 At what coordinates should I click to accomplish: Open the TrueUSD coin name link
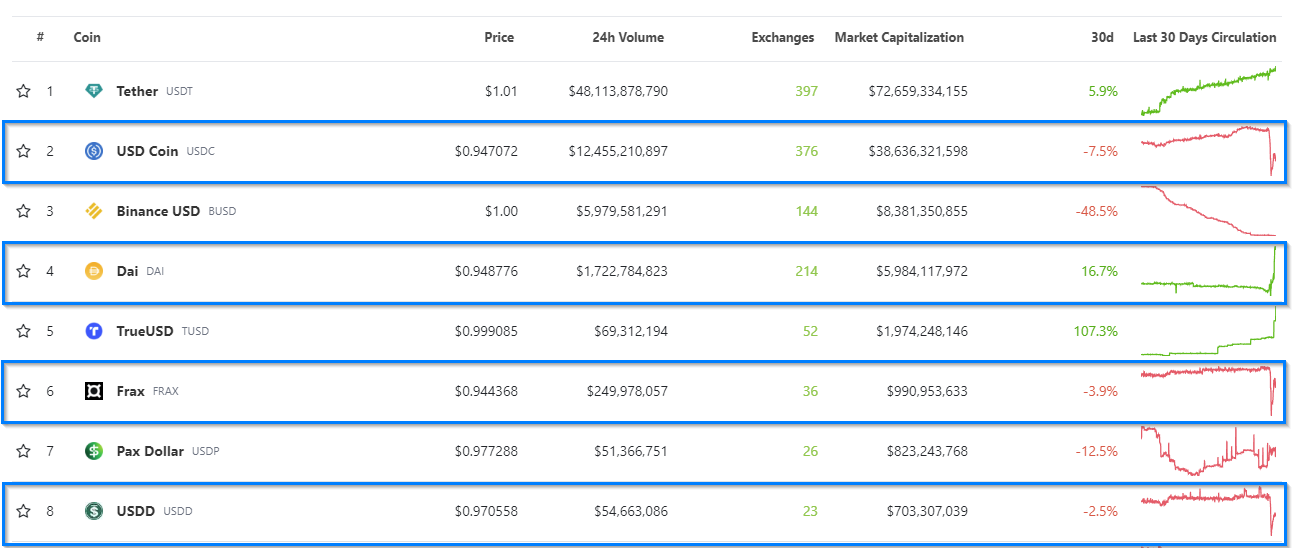(148, 331)
